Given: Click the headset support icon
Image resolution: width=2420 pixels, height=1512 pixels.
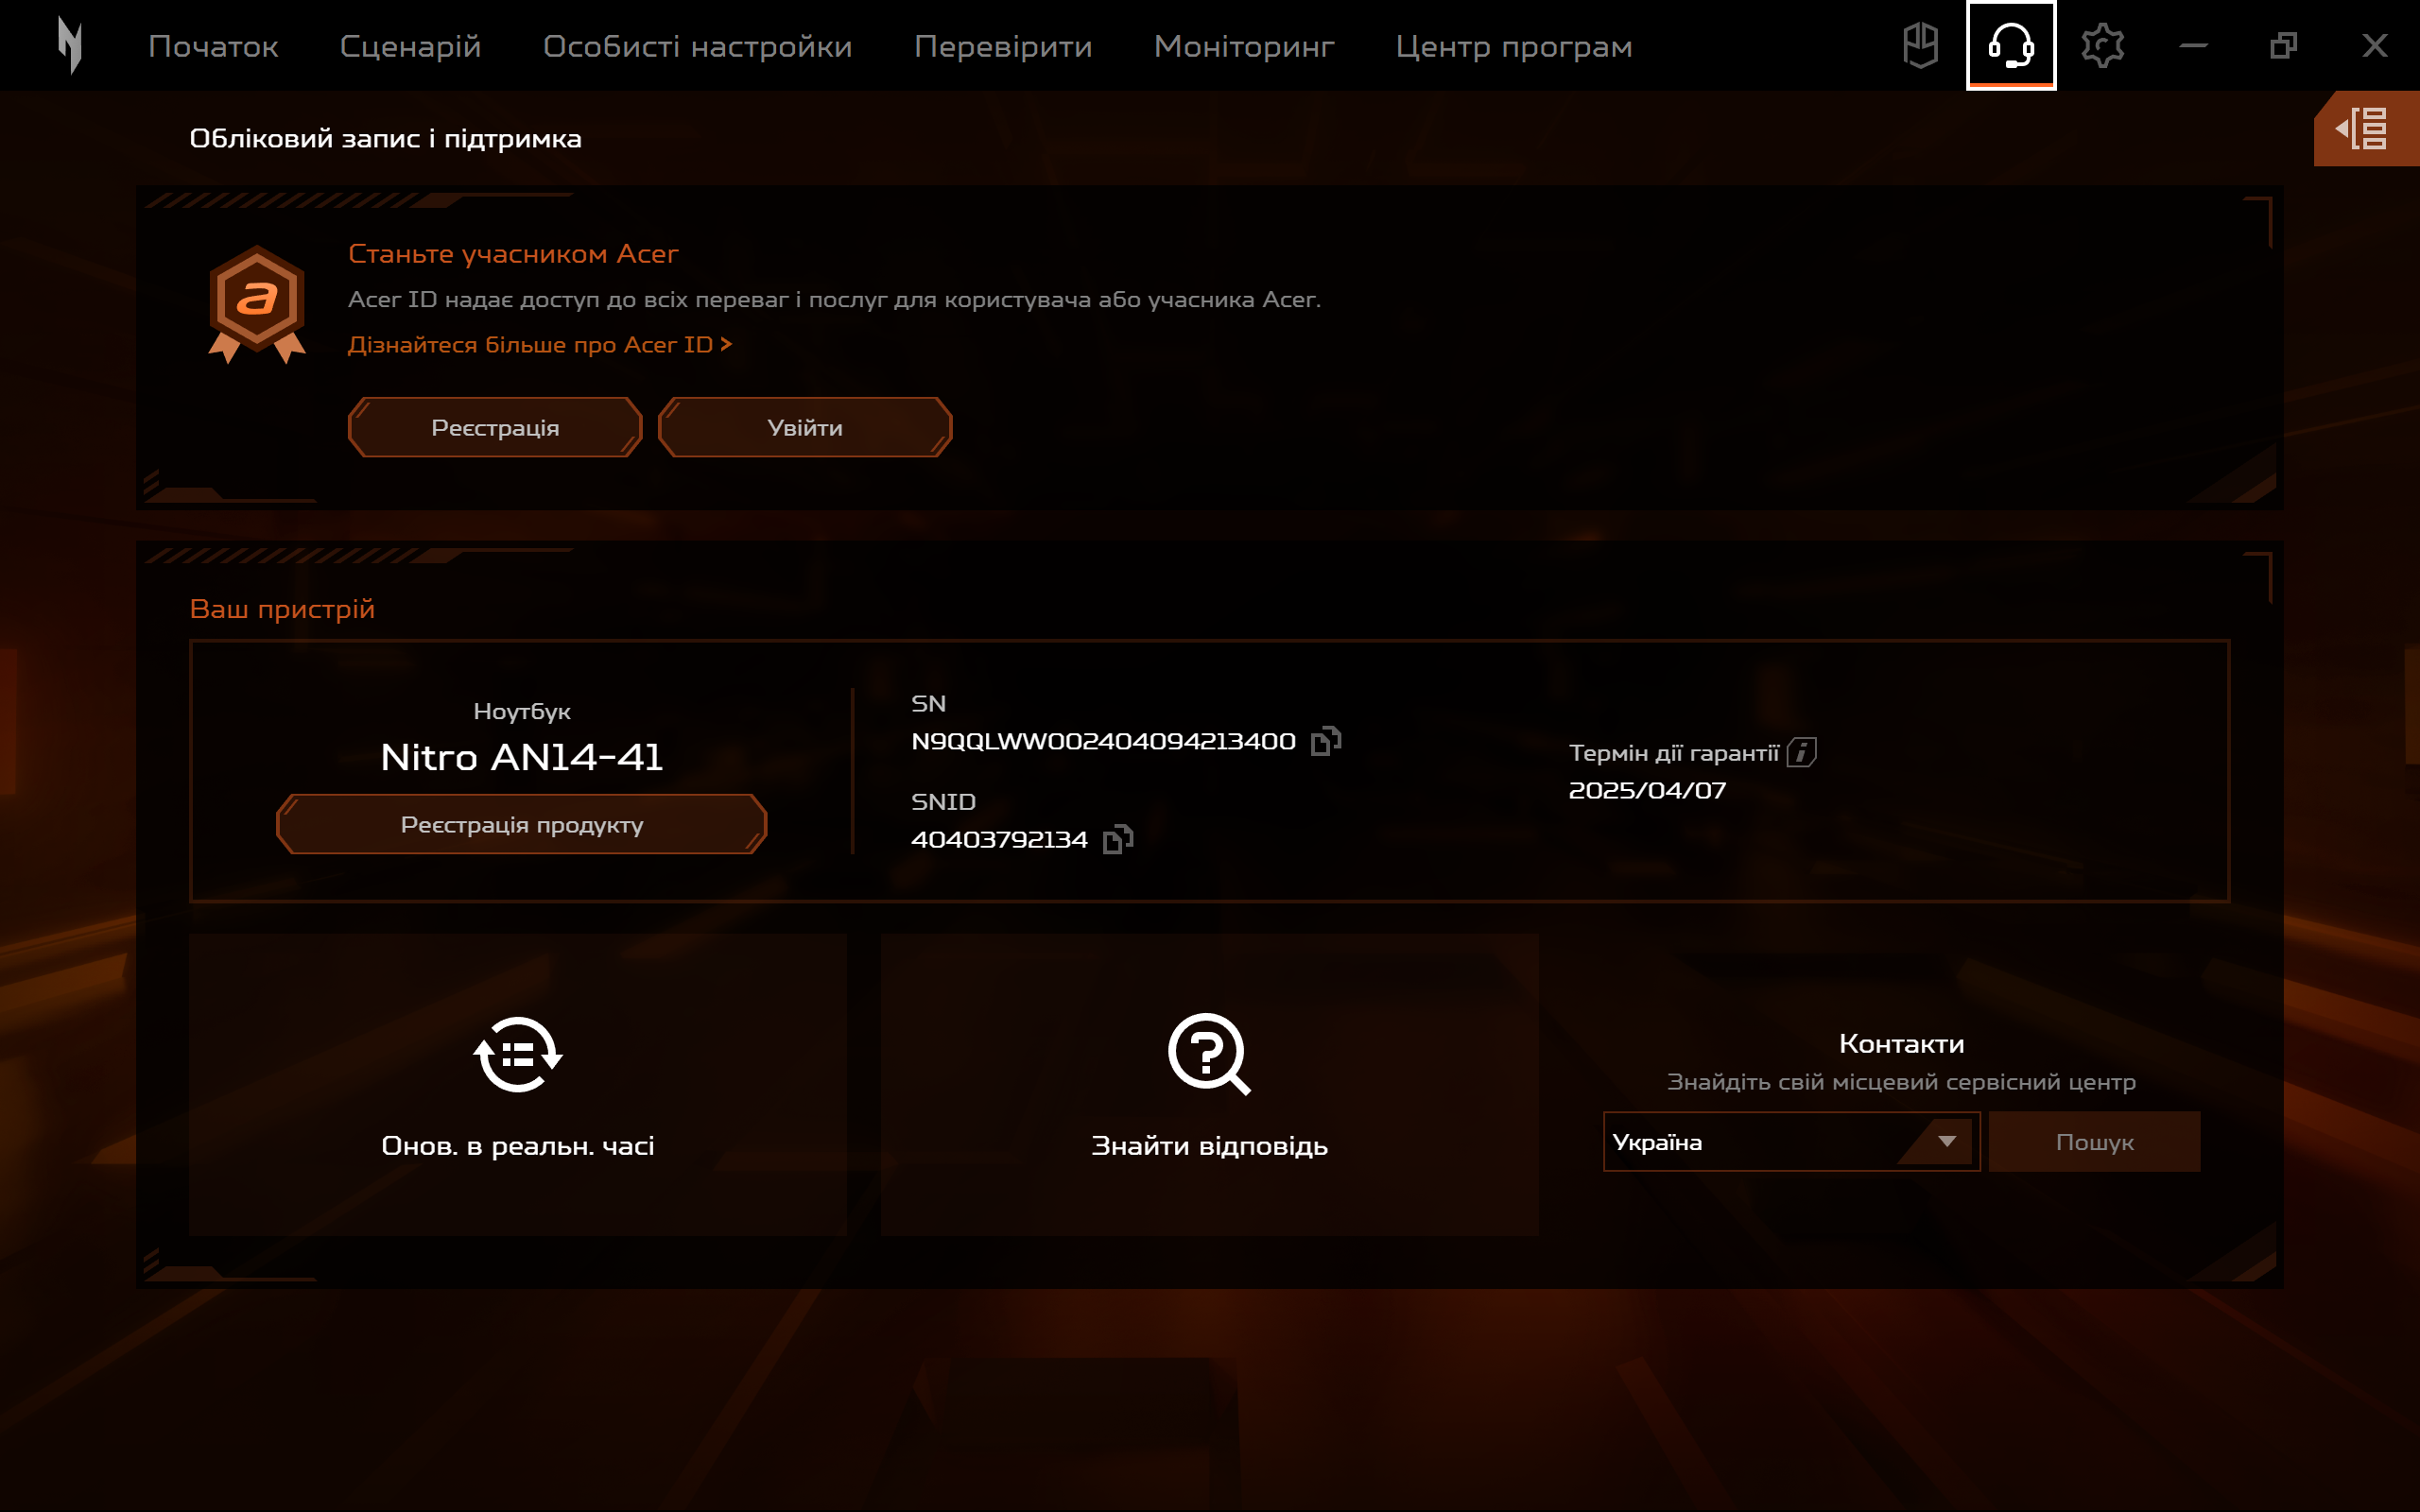Looking at the screenshot, I should point(2011,44).
